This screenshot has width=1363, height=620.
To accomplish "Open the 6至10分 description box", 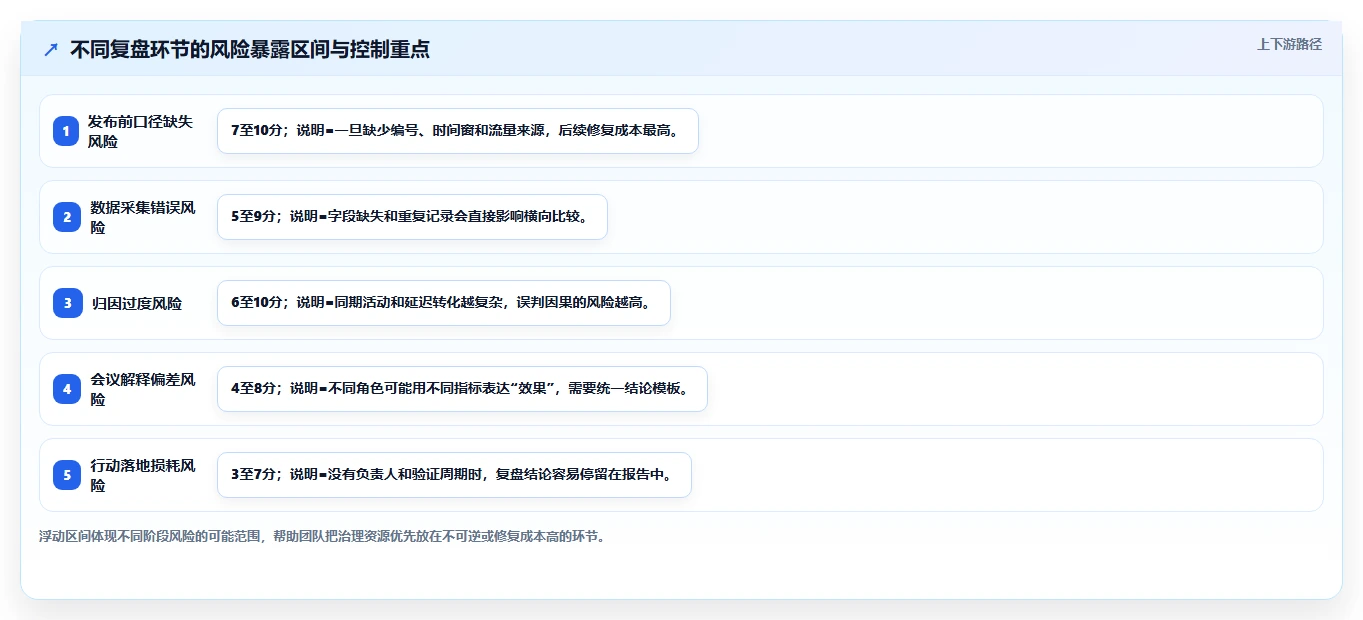I will point(443,303).
